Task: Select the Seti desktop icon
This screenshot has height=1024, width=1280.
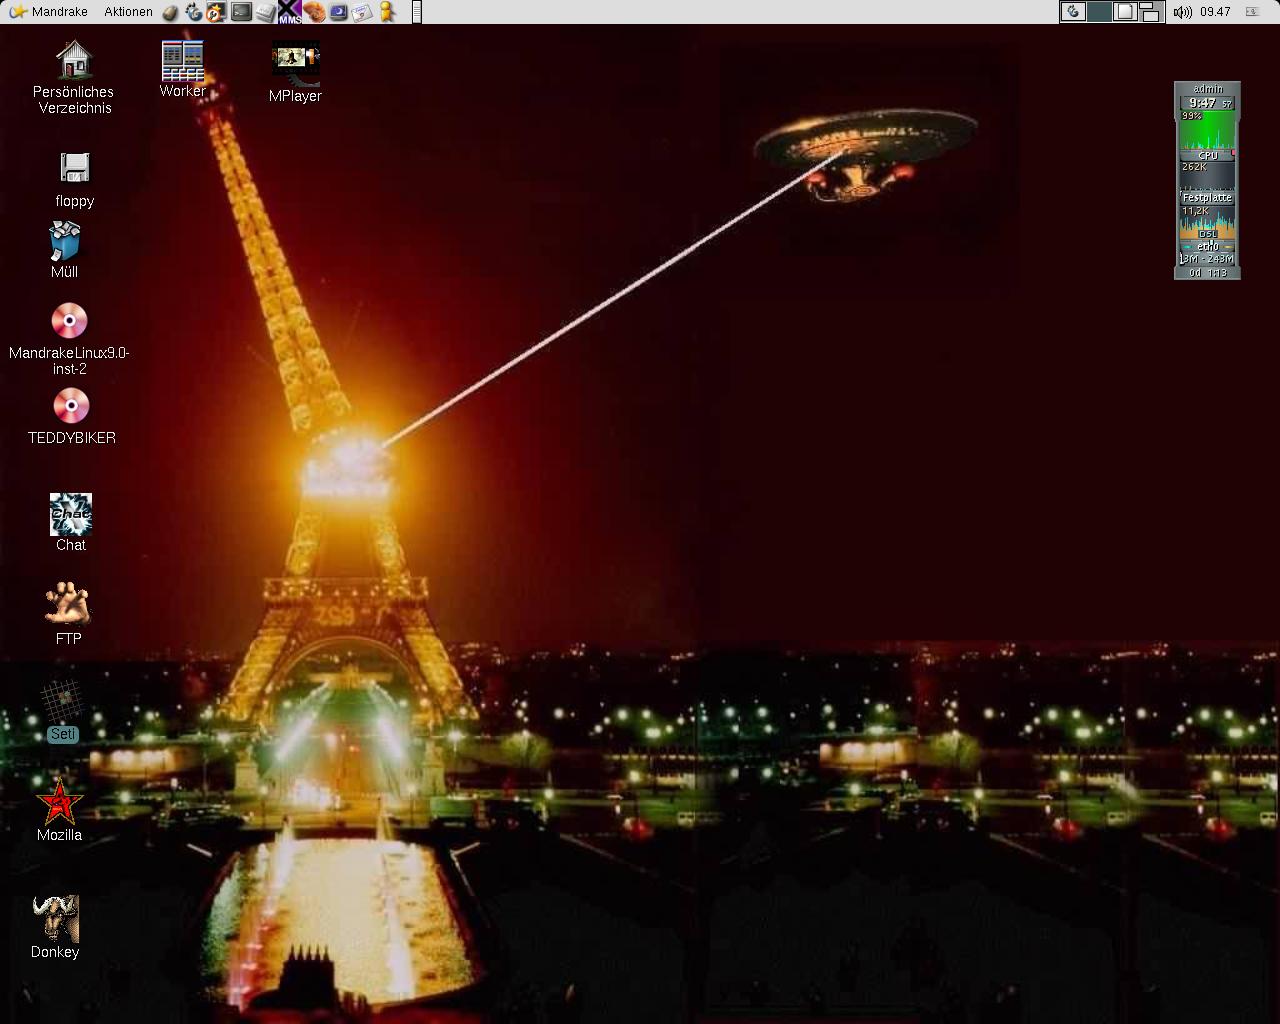Action: click(x=62, y=711)
